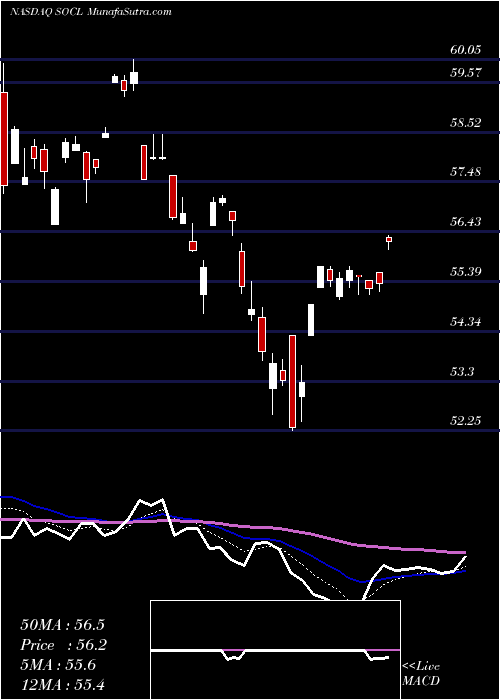Select the 57.48 price level label
The width and height of the screenshot is (500, 700).
pyautogui.click(x=466, y=171)
